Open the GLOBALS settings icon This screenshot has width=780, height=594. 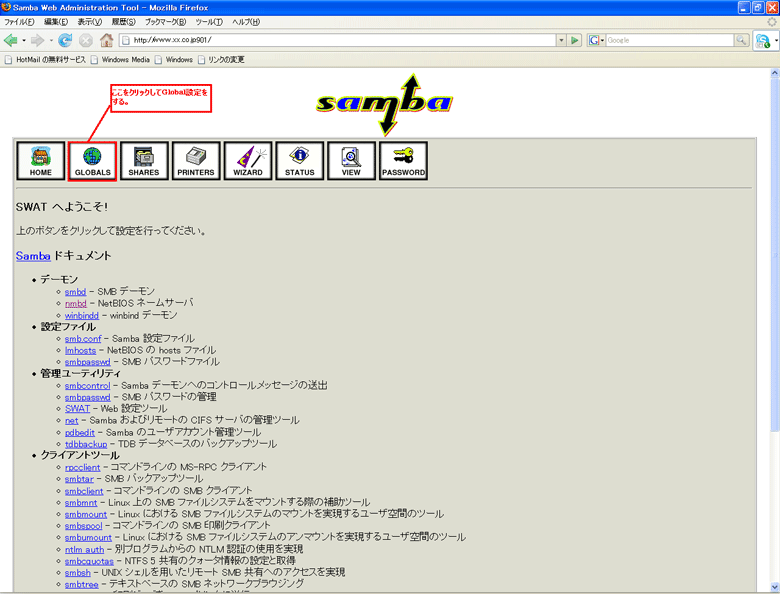pos(93,161)
